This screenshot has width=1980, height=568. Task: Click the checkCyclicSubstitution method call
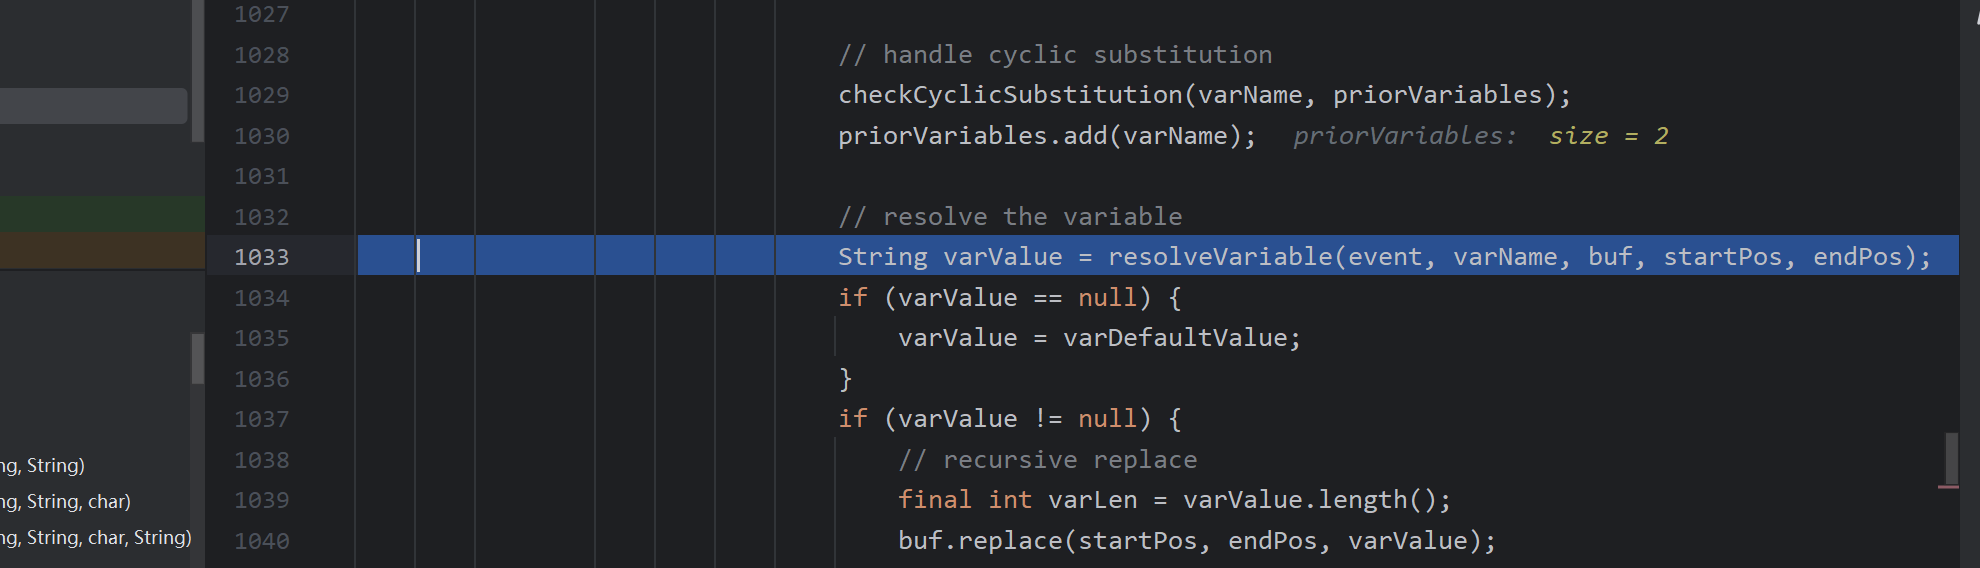coord(1010,95)
